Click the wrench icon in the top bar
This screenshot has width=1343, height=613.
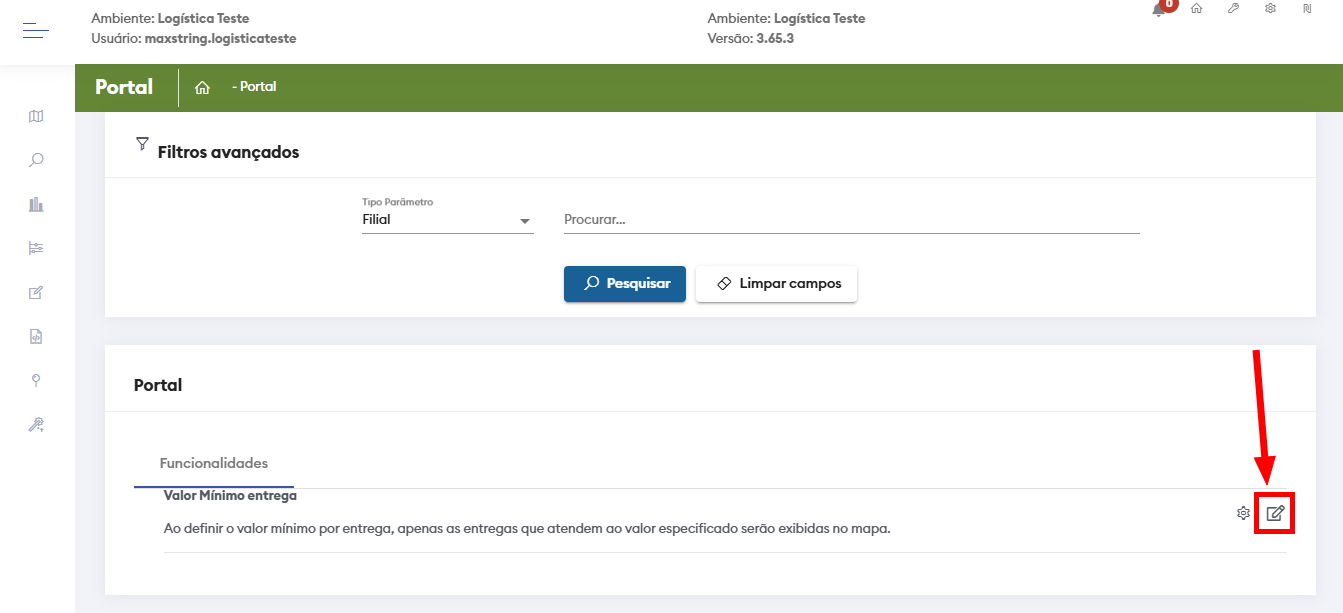point(1234,8)
